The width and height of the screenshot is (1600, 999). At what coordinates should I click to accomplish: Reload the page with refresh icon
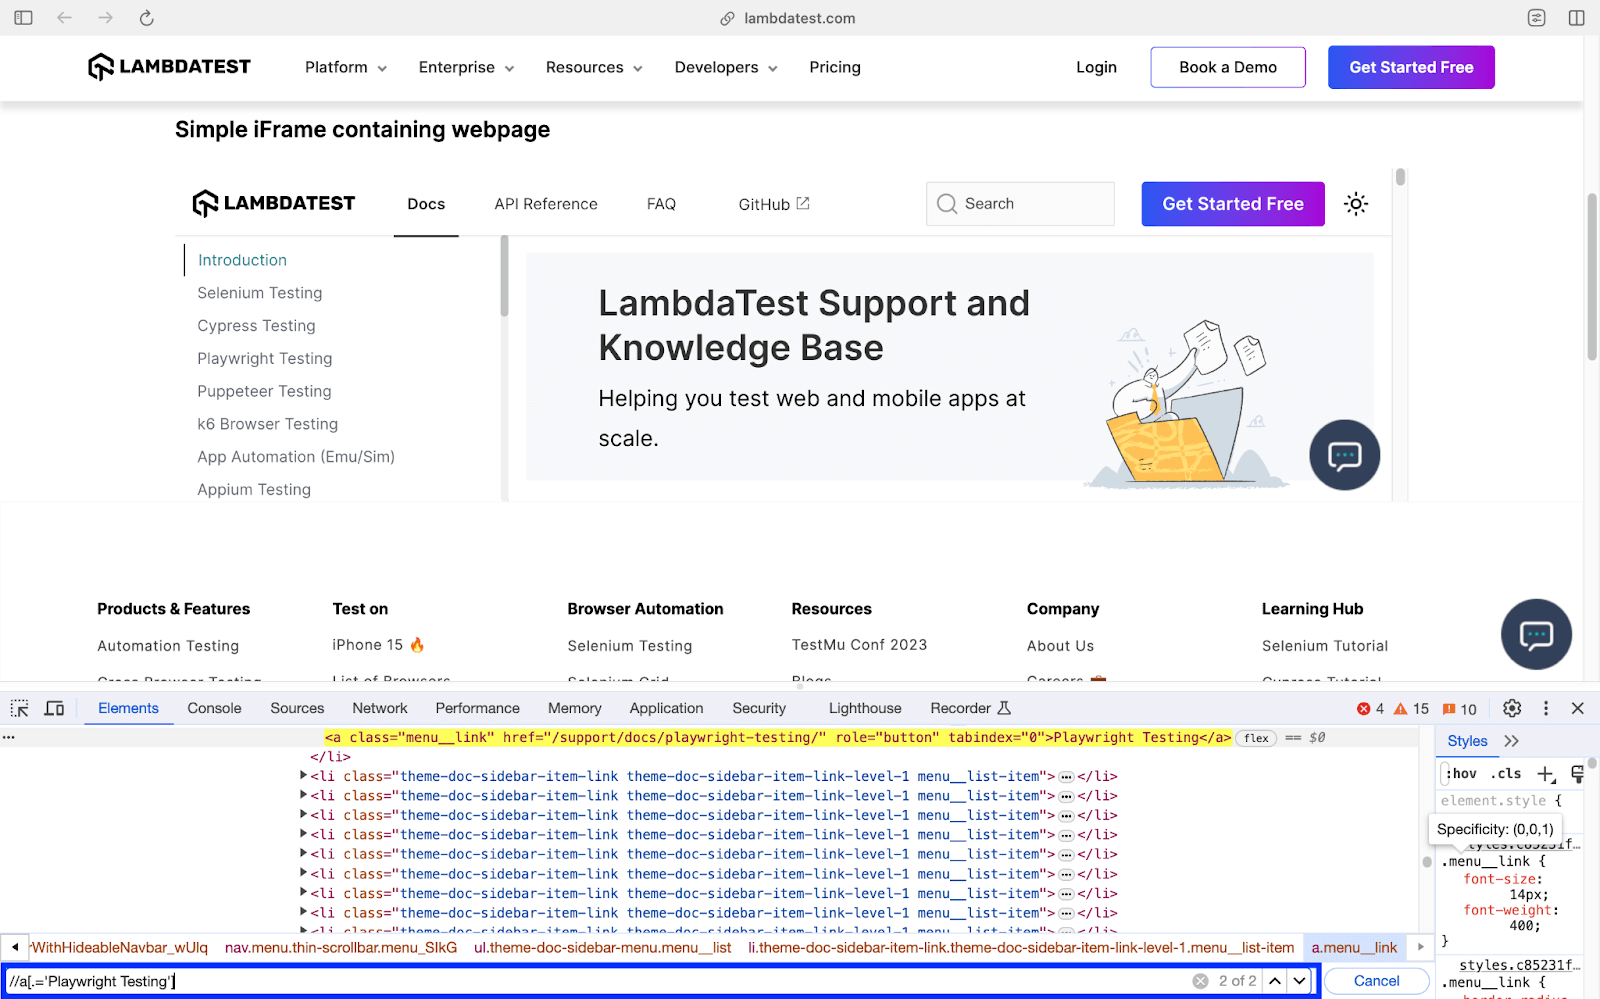pos(146,18)
